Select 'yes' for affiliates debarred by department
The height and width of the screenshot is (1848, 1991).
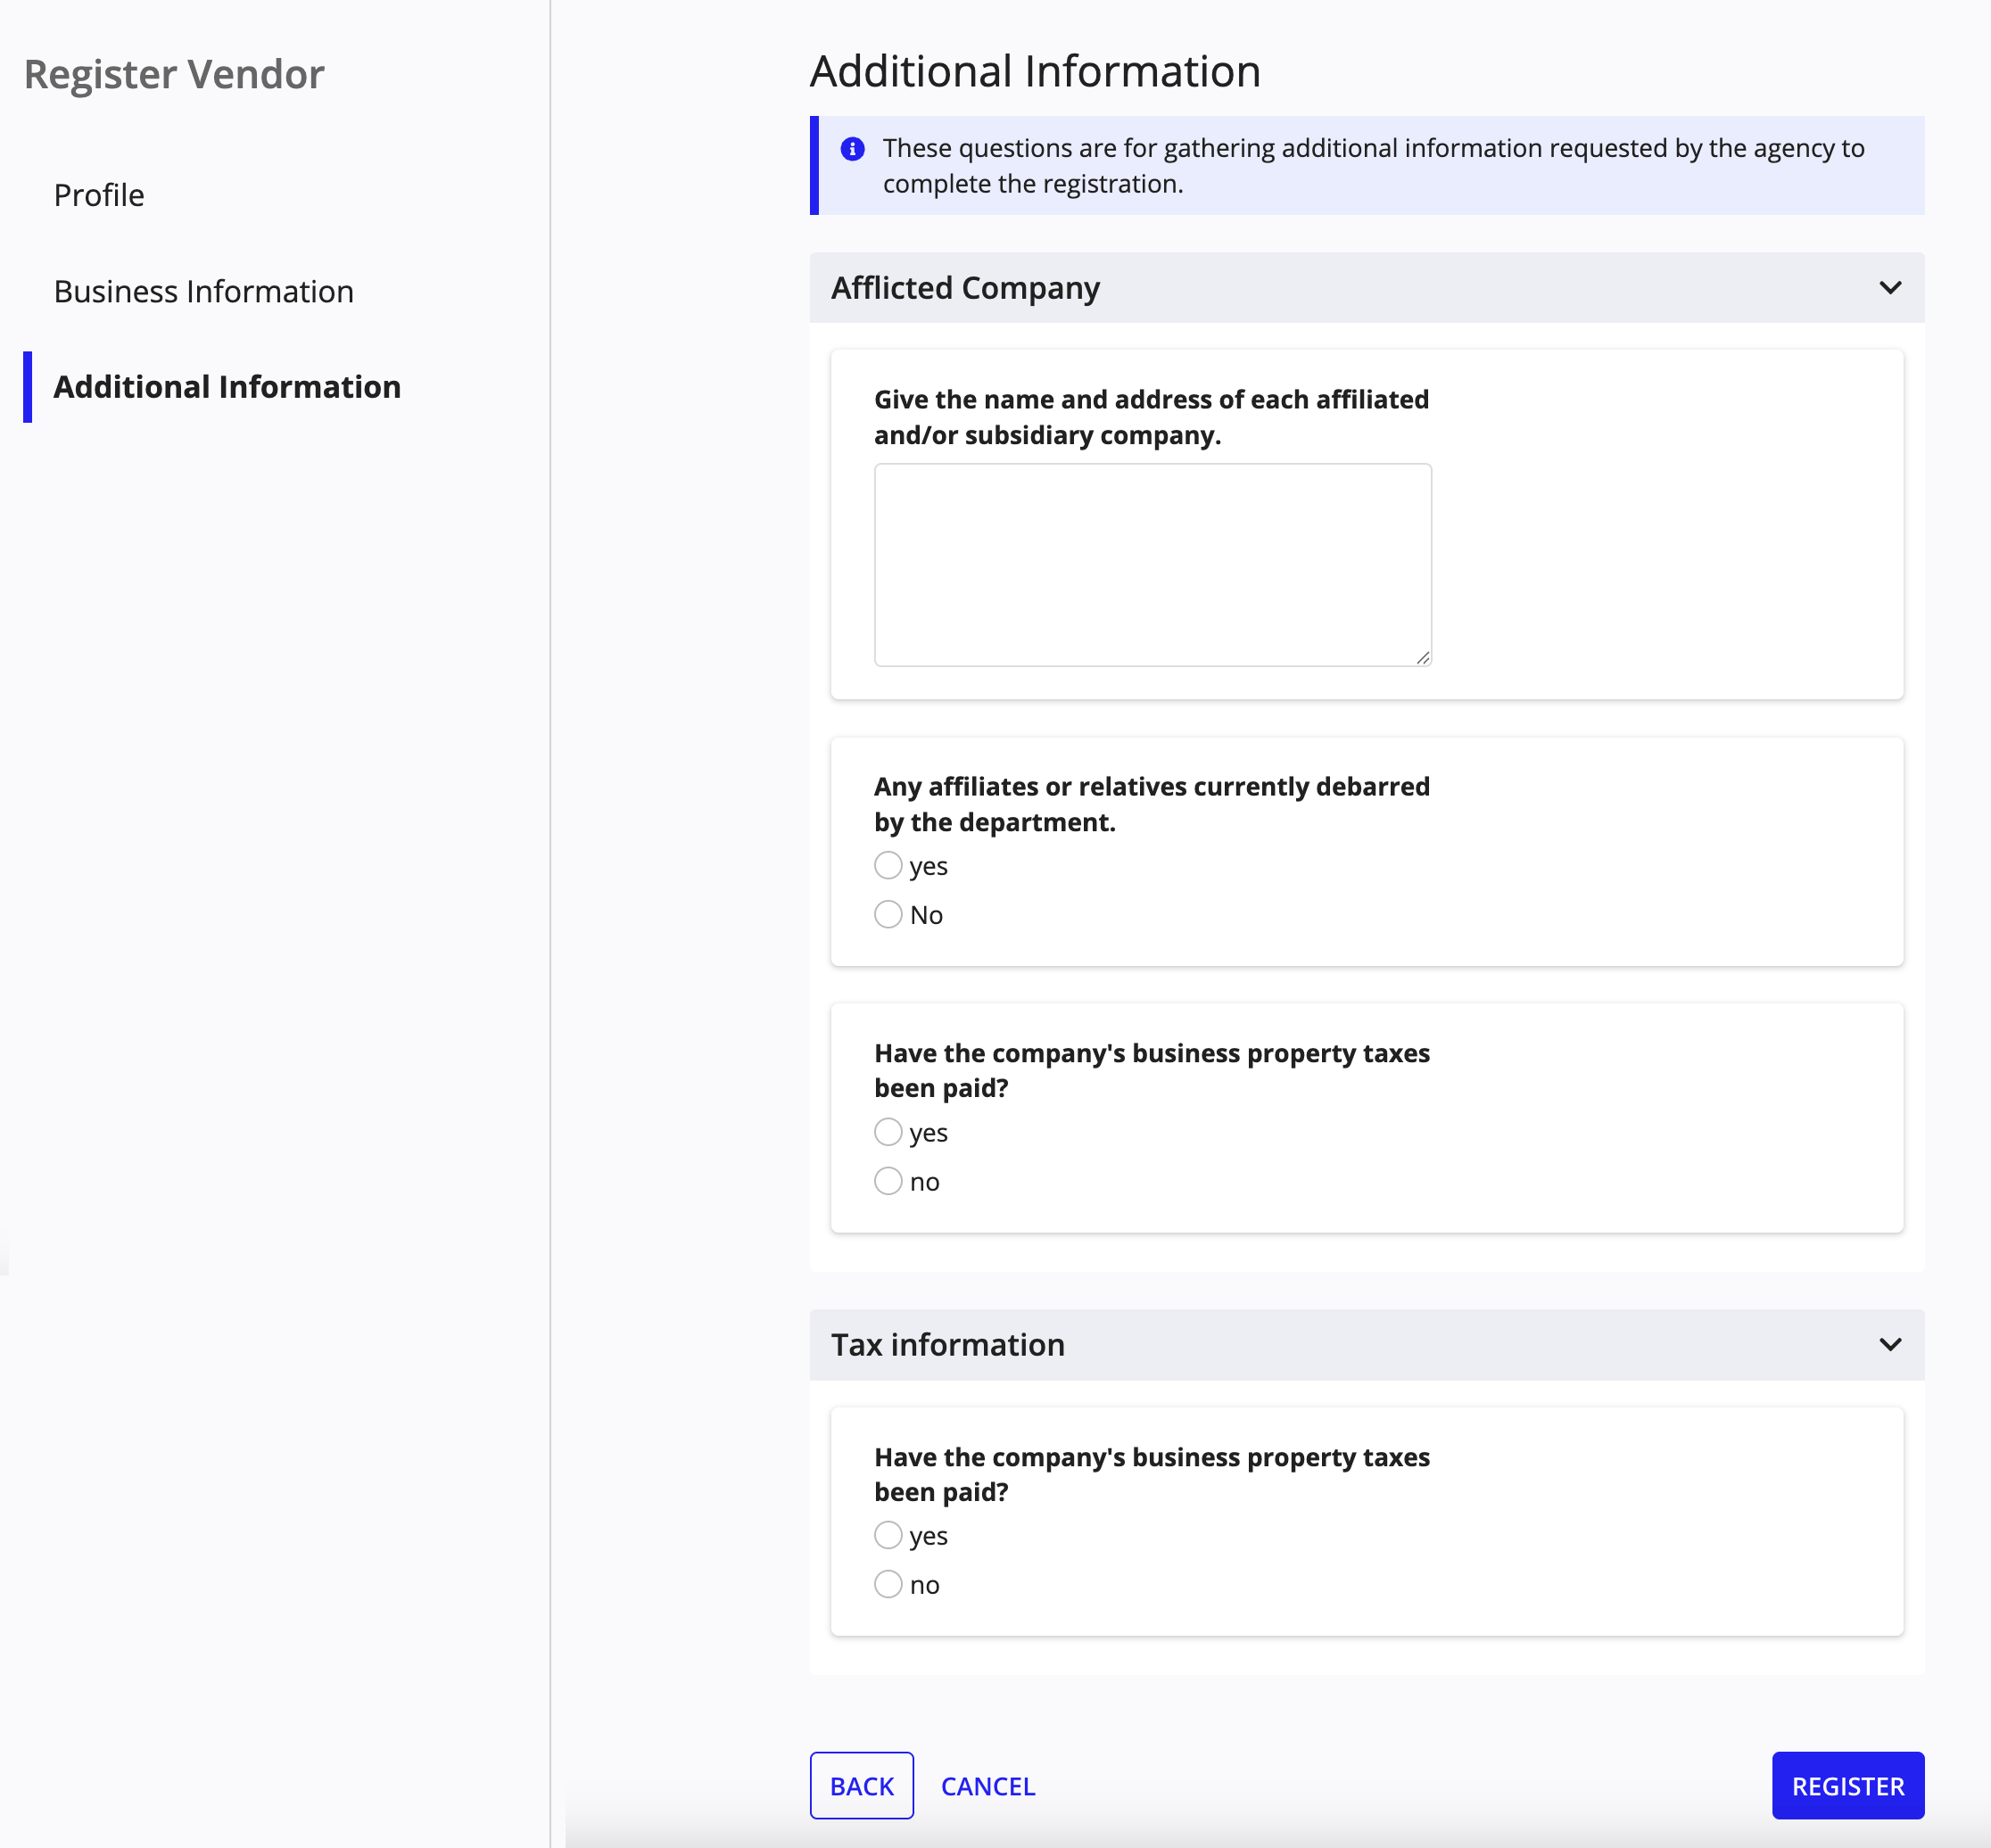click(x=888, y=865)
